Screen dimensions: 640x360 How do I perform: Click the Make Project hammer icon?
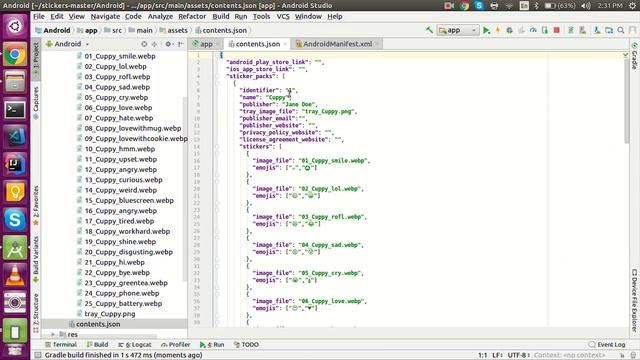point(429,30)
